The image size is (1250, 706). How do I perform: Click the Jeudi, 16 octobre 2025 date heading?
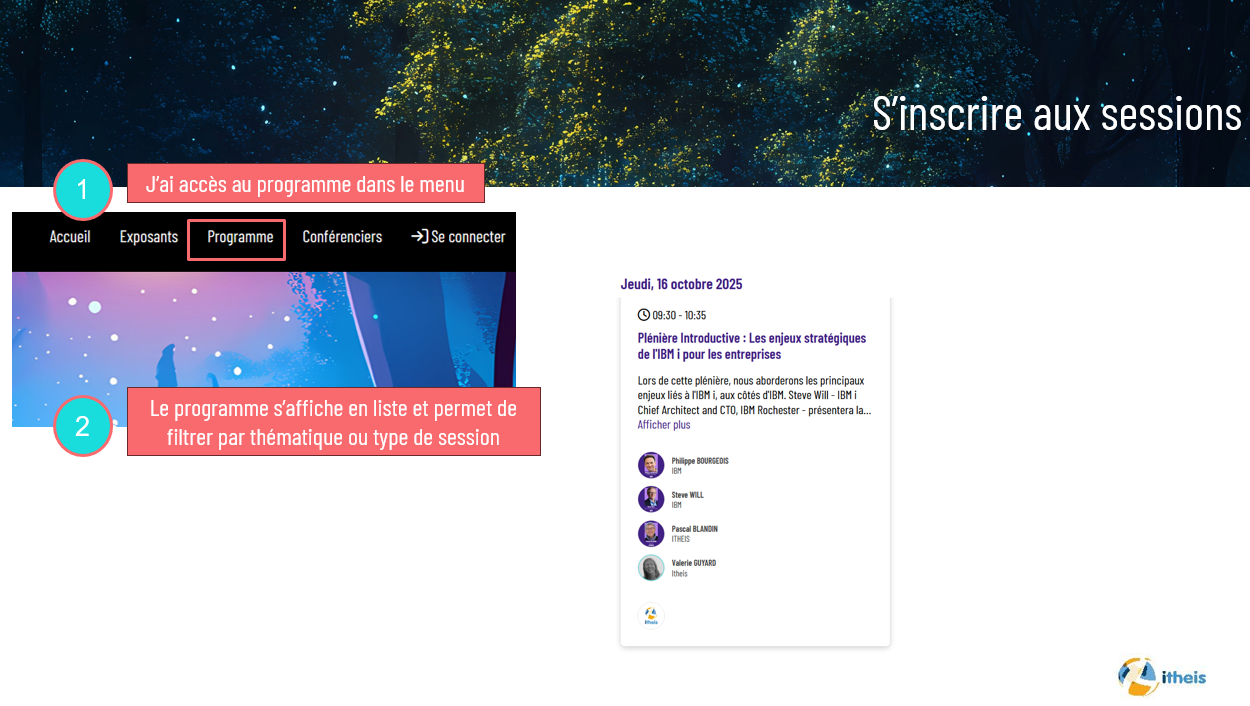pos(681,284)
